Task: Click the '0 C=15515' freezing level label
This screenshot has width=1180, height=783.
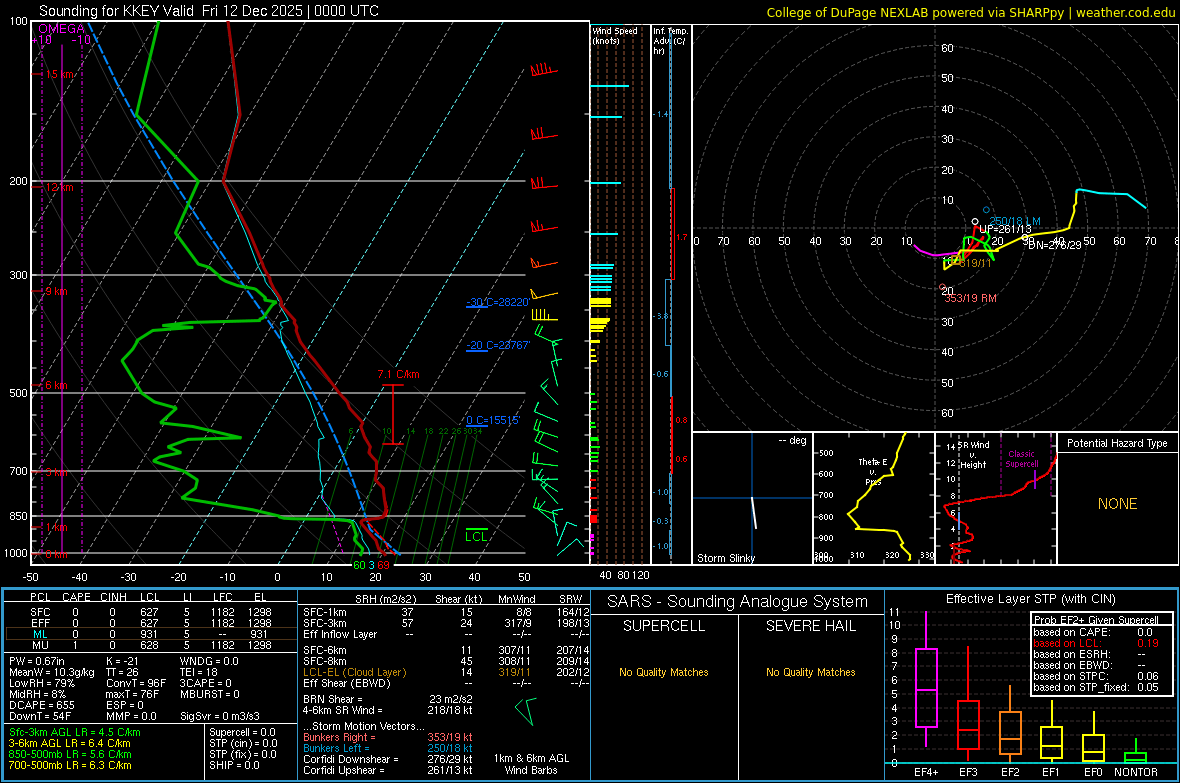Action: point(493,420)
